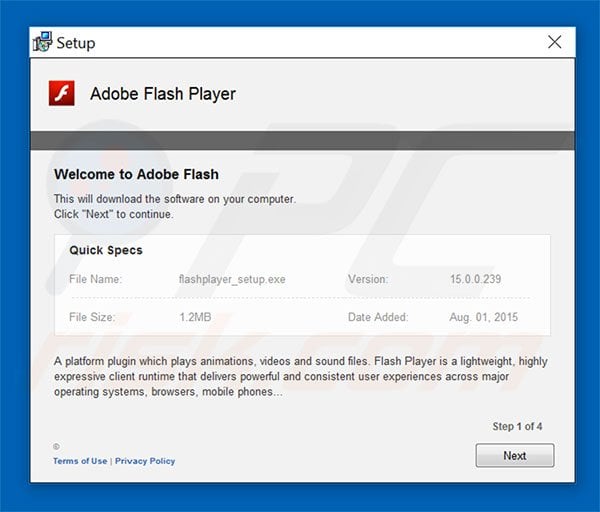
Task: Select the file size value 1.2MB
Action: coord(195,317)
